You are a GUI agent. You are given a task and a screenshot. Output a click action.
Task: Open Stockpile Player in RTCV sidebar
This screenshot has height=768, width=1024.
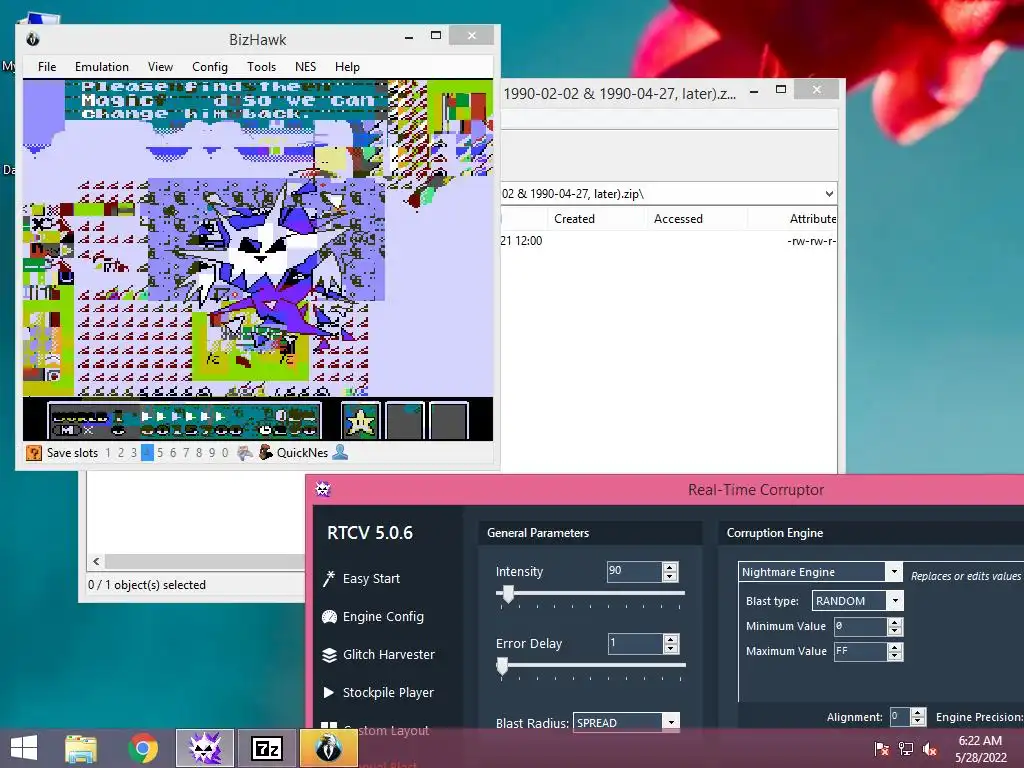pos(377,692)
